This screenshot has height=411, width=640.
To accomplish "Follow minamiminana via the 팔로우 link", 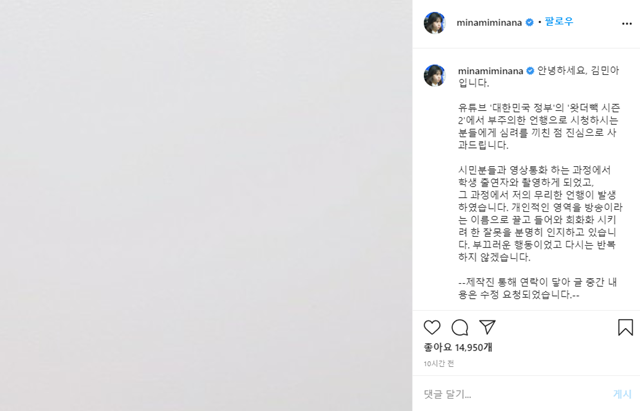I will coord(559,22).
